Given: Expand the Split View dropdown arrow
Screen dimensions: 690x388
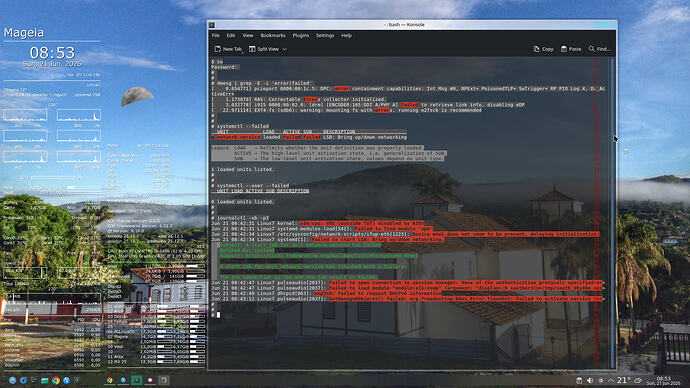Looking at the screenshot, I should click(285, 49).
